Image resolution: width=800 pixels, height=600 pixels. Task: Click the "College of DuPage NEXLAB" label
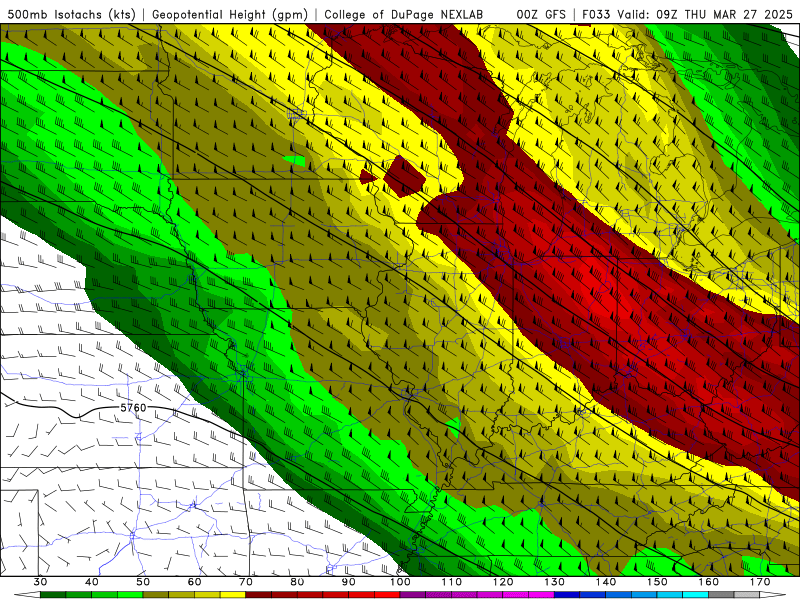[403, 14]
